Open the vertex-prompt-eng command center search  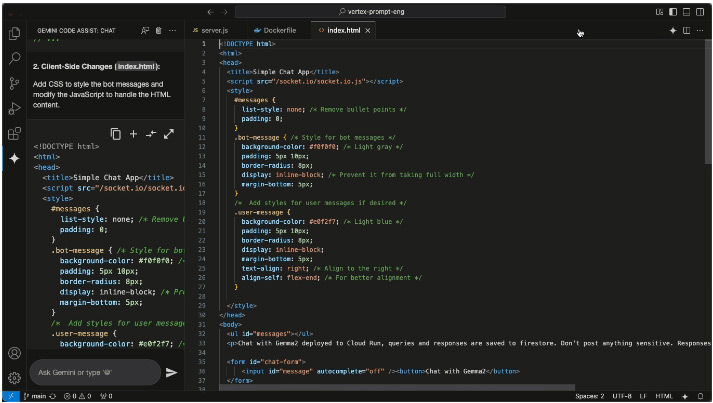pos(371,12)
